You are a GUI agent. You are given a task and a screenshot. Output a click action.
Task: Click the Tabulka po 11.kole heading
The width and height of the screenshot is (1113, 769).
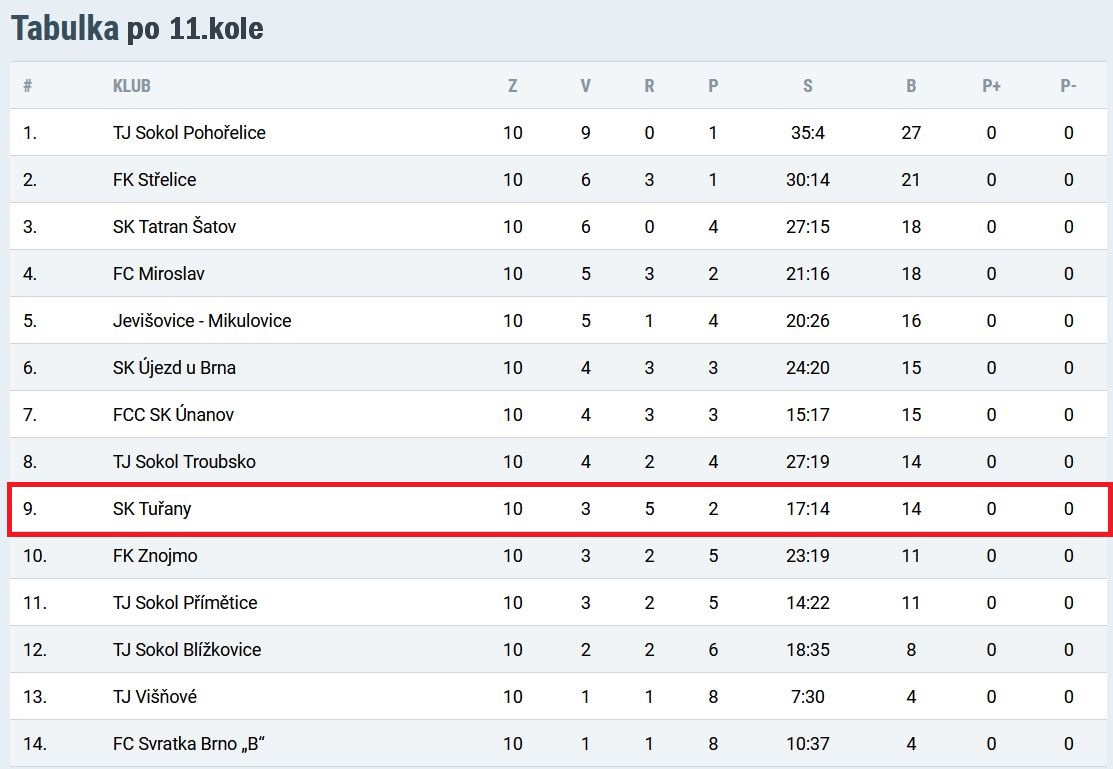point(137,28)
